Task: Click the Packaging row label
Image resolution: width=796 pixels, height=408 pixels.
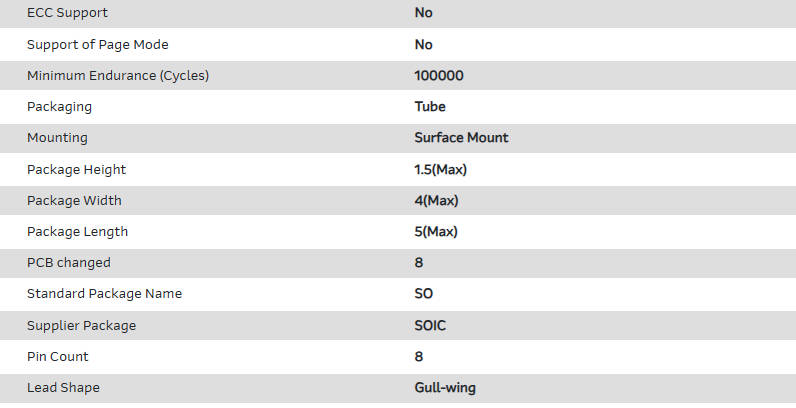Action: pyautogui.click(x=59, y=106)
